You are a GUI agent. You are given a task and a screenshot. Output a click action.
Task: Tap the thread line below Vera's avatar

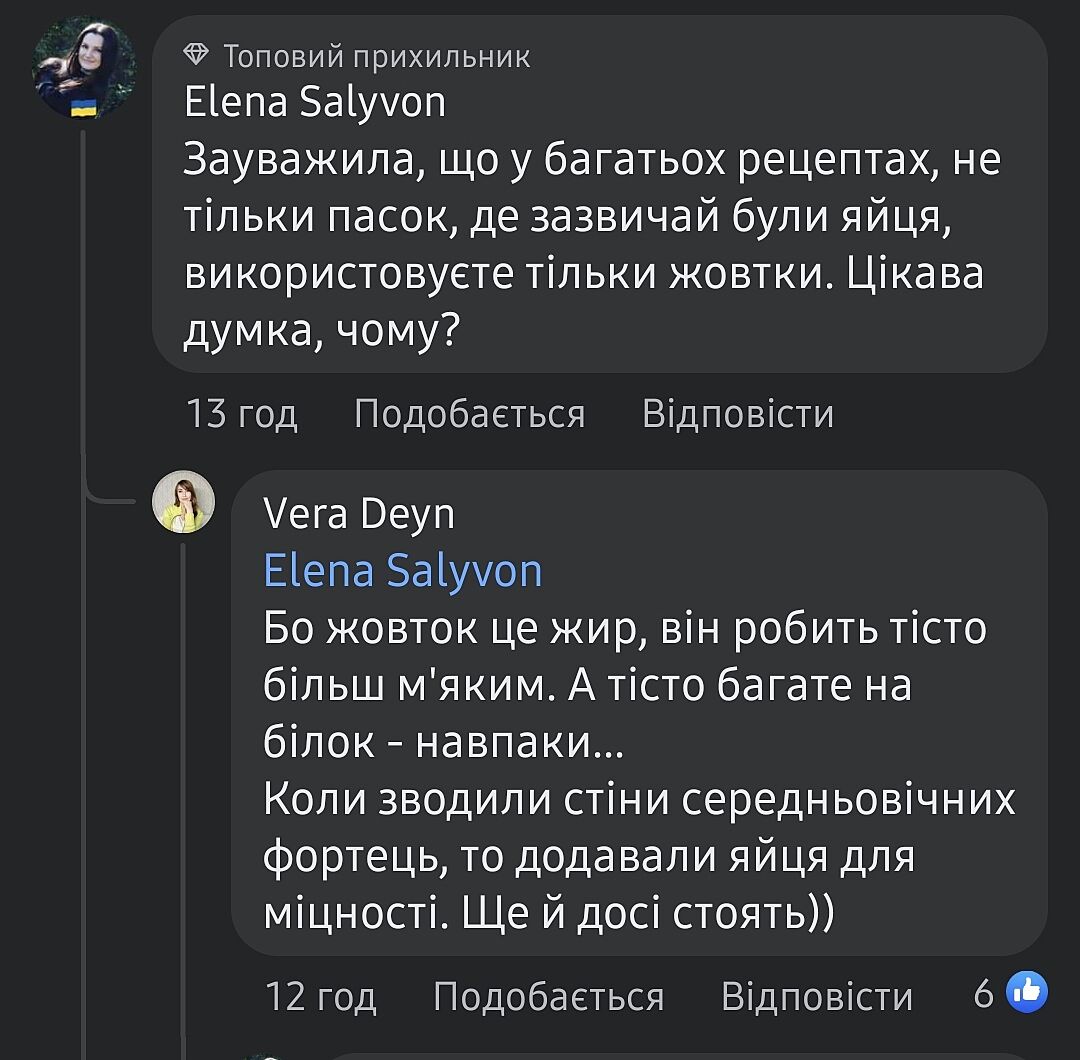point(183,780)
